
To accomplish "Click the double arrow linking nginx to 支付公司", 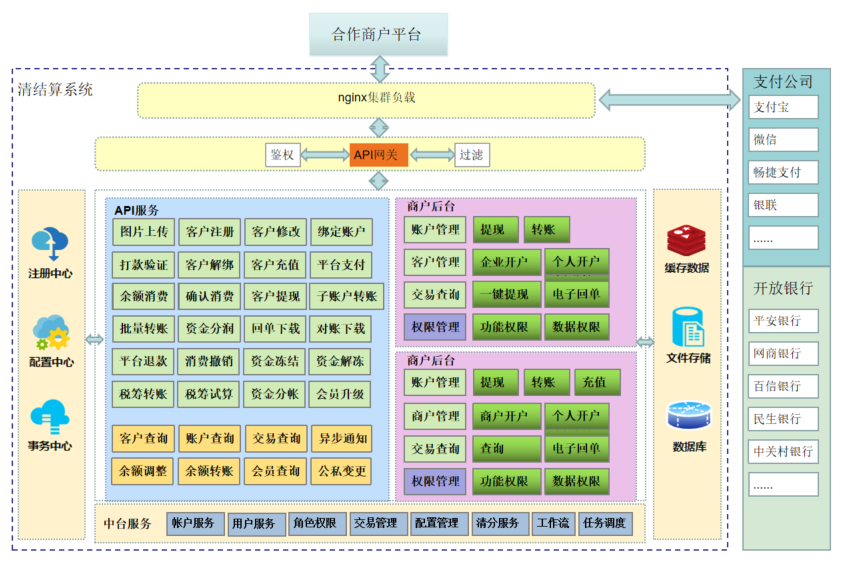I will pyautogui.click(x=669, y=100).
